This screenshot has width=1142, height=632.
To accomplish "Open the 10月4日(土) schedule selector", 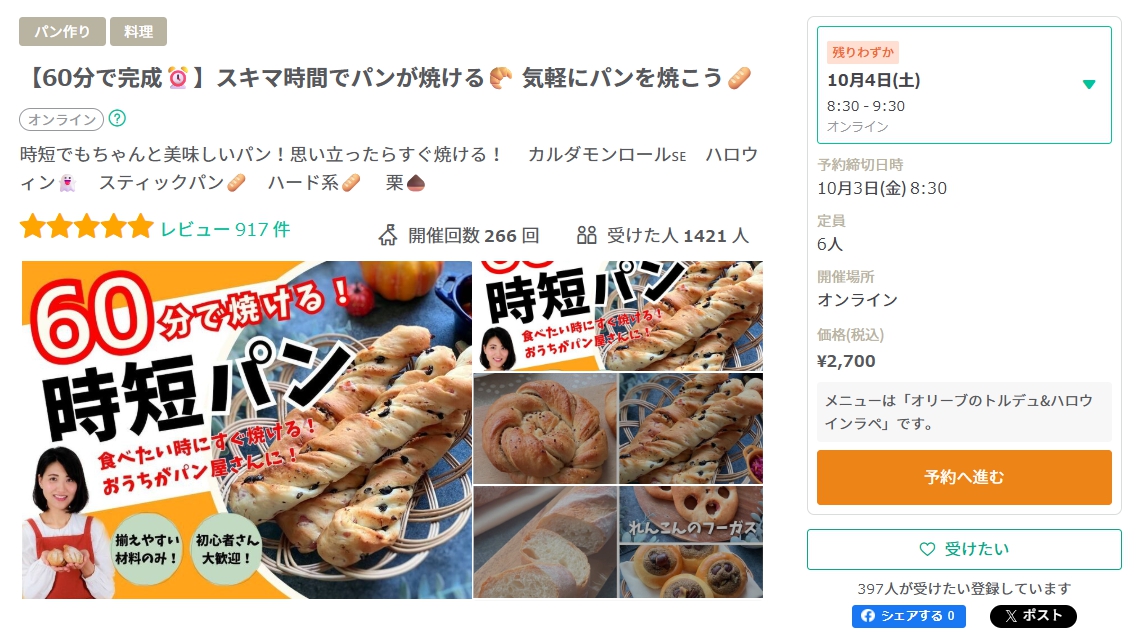I will (x=964, y=85).
